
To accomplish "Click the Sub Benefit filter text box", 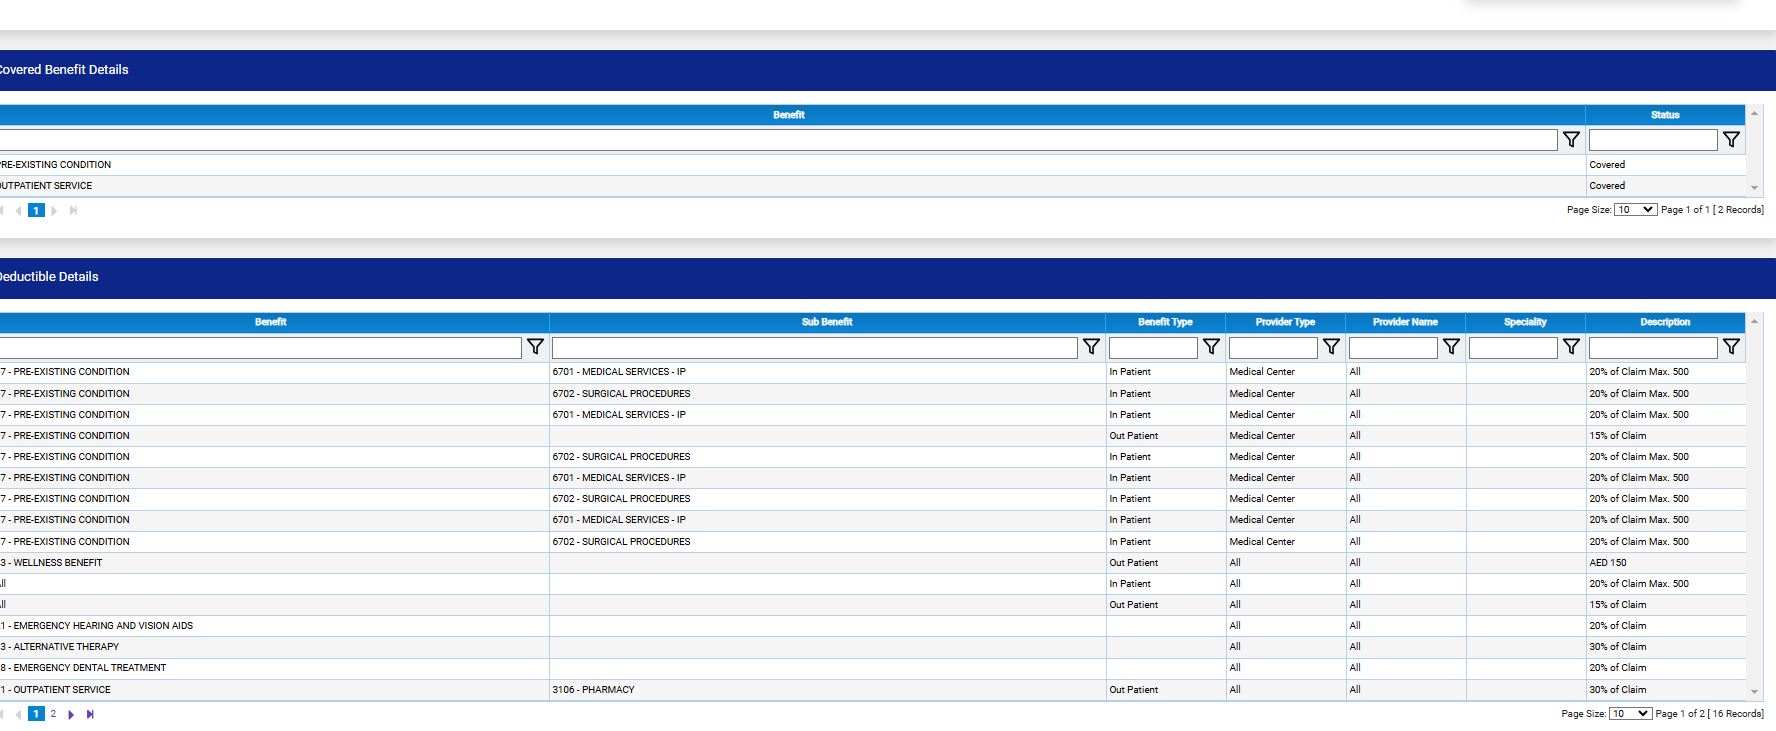I will [x=814, y=347].
